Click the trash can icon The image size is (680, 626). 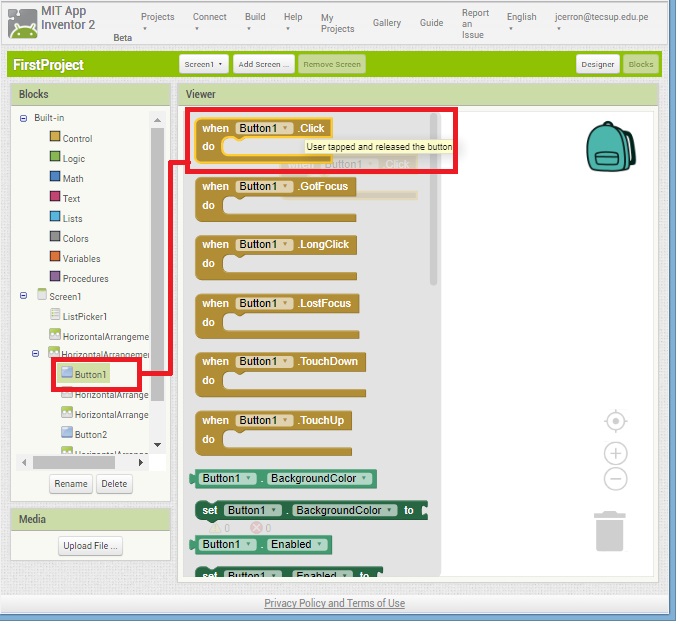609,531
